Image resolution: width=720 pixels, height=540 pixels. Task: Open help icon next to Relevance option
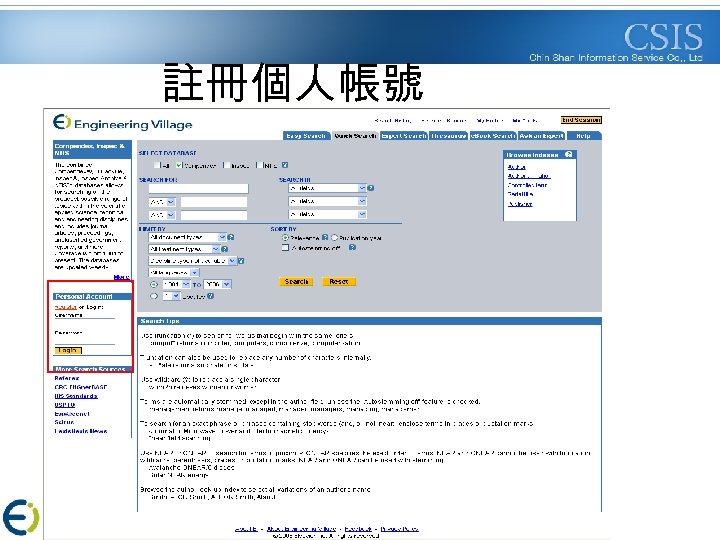coord(325,237)
